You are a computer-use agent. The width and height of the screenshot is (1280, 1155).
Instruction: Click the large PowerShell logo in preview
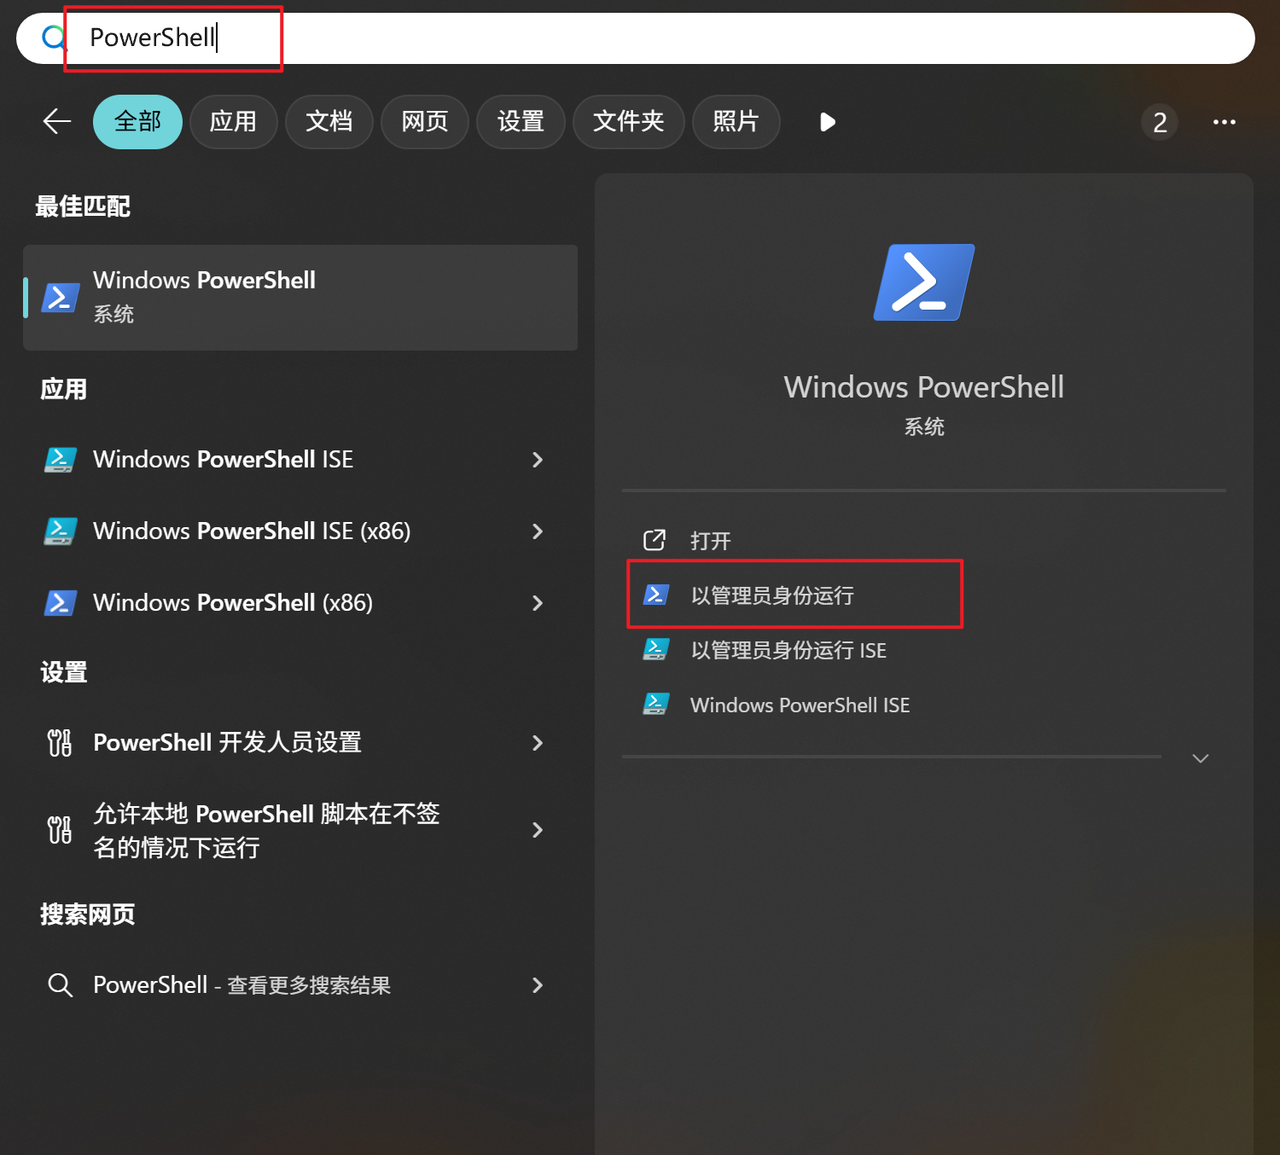click(924, 282)
